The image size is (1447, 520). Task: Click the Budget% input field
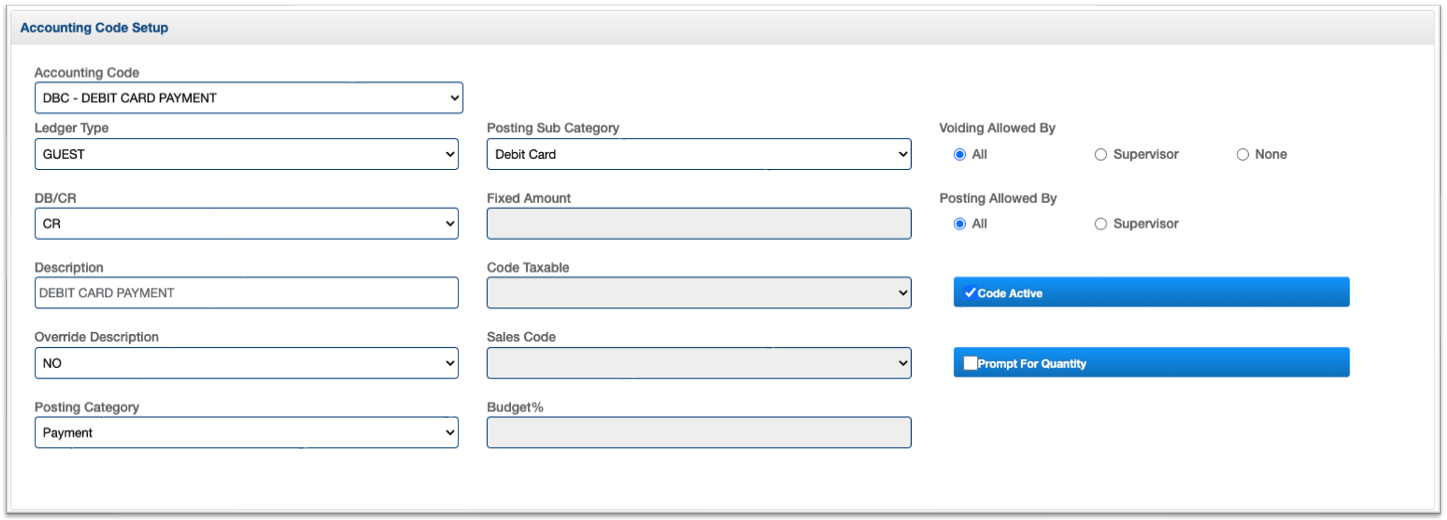pos(698,433)
